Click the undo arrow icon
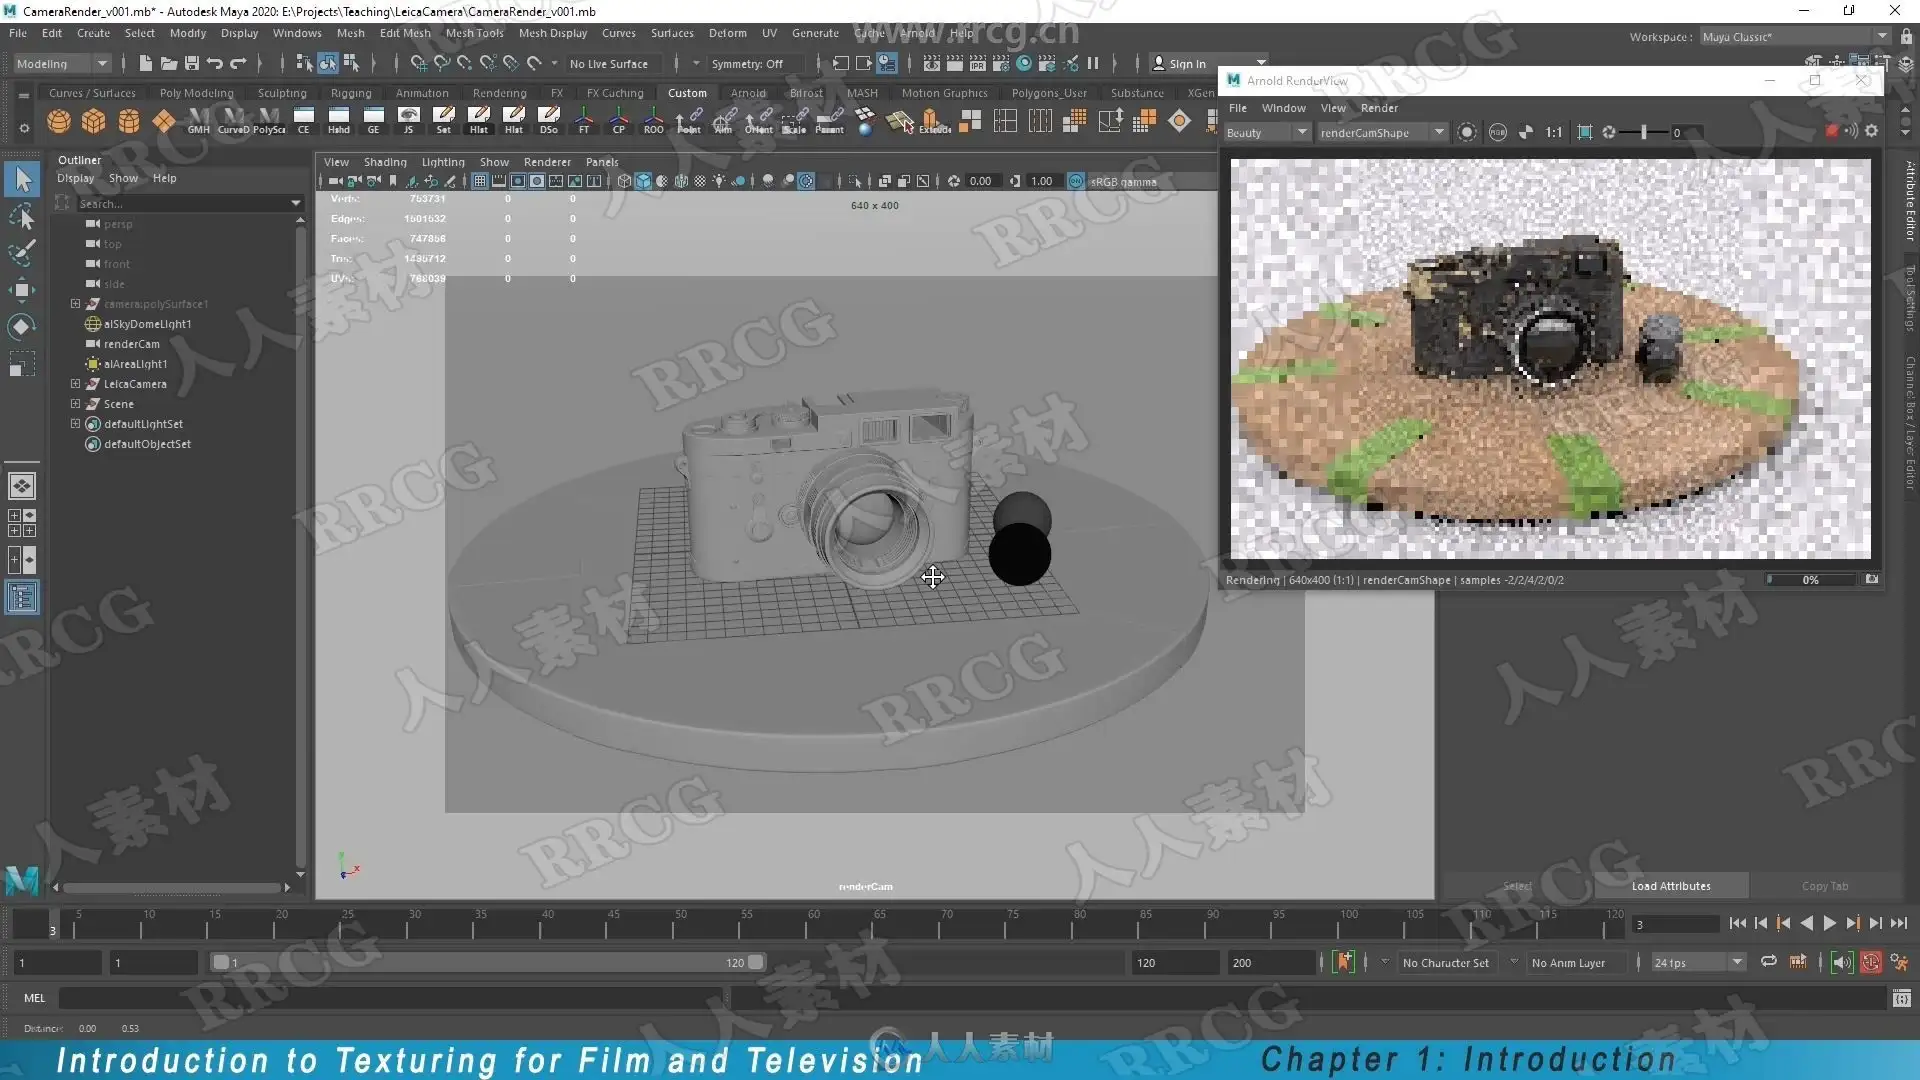 click(214, 64)
